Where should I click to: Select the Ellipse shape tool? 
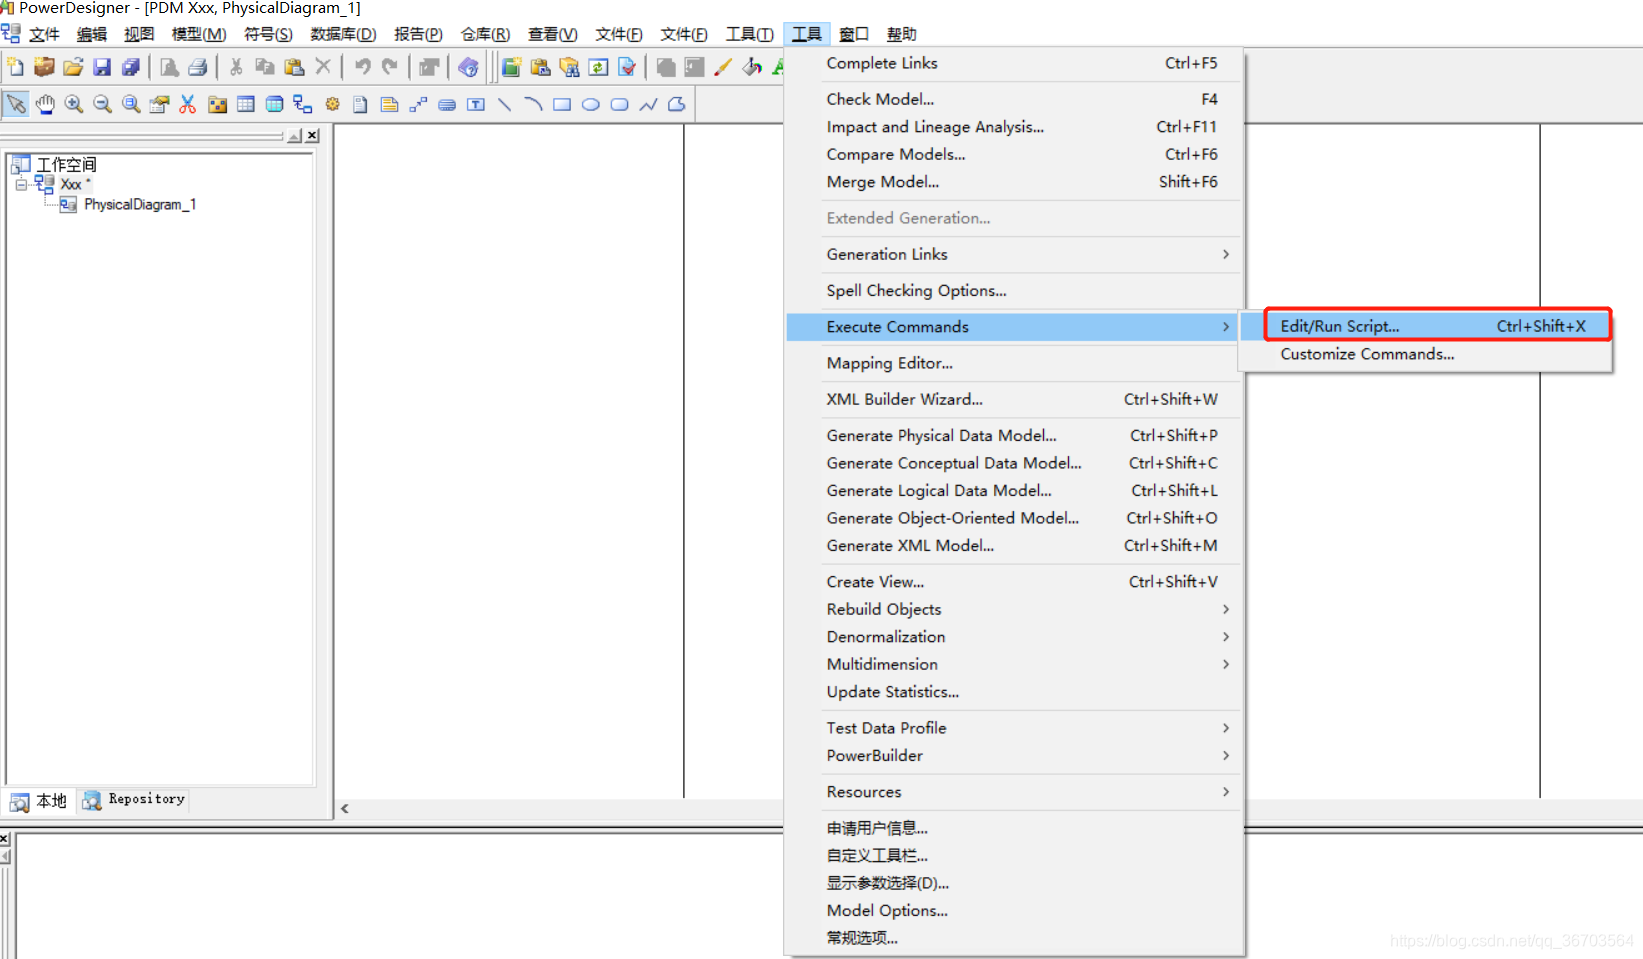click(591, 104)
